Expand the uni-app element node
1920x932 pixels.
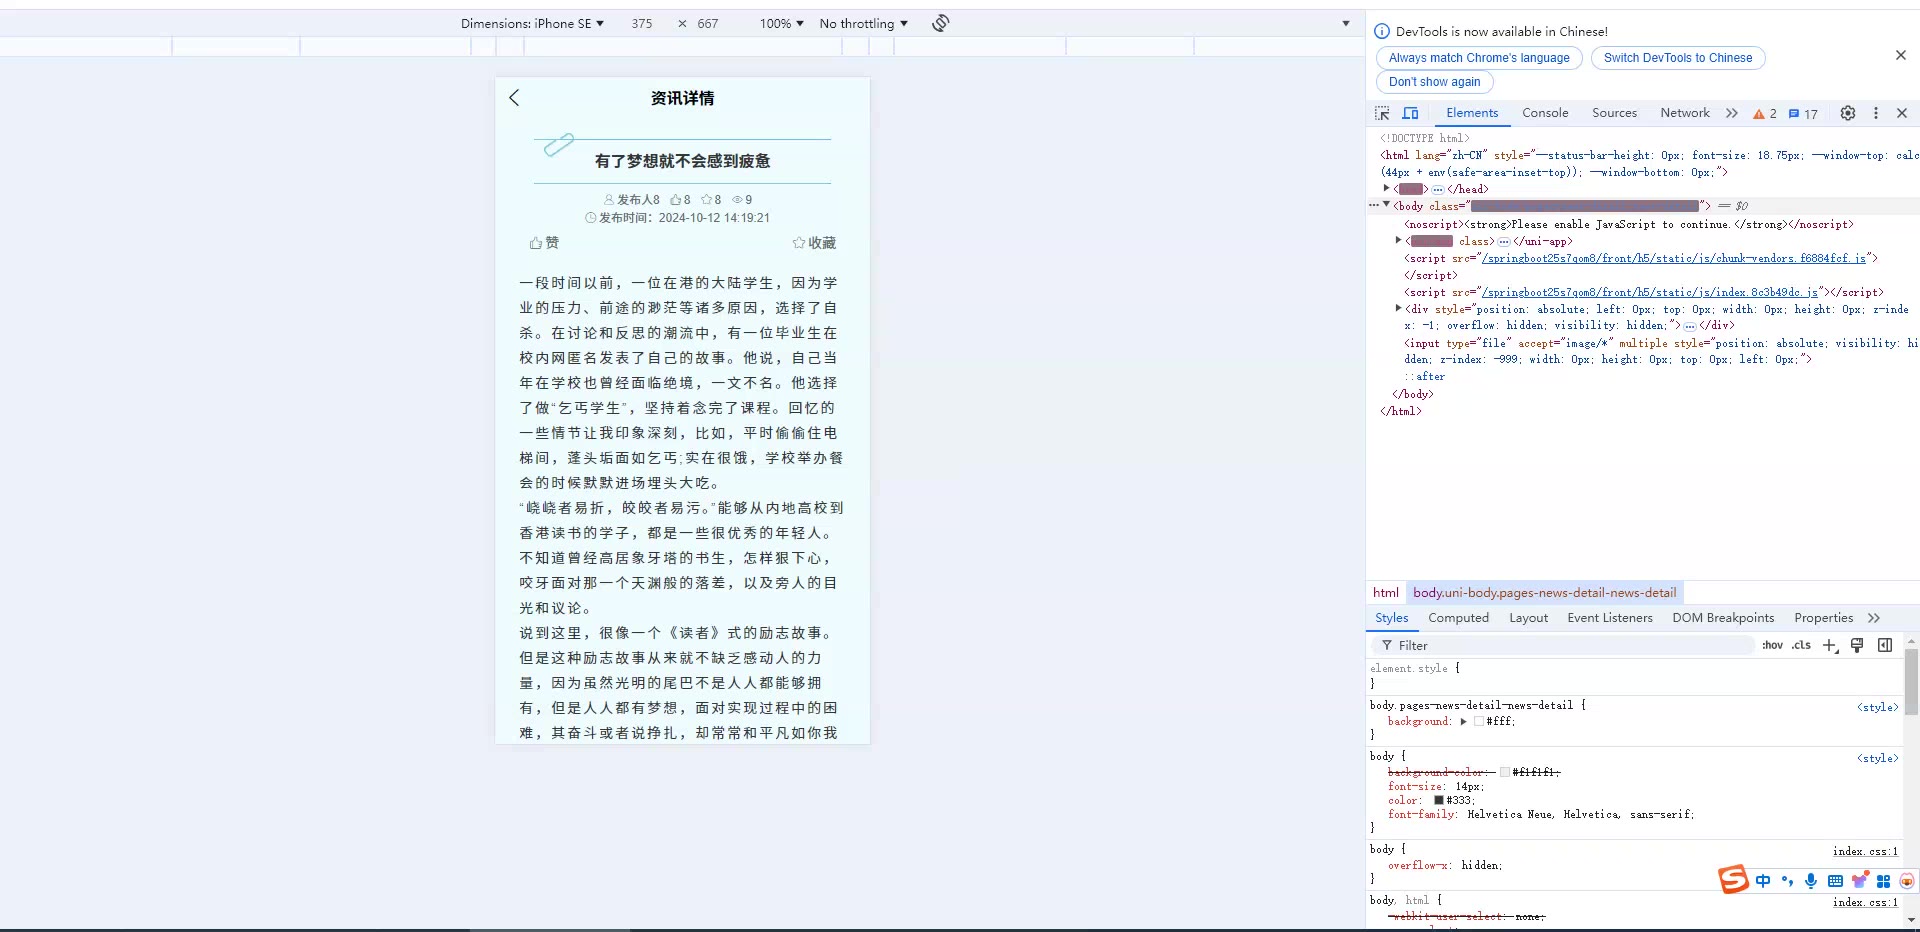click(x=1398, y=240)
